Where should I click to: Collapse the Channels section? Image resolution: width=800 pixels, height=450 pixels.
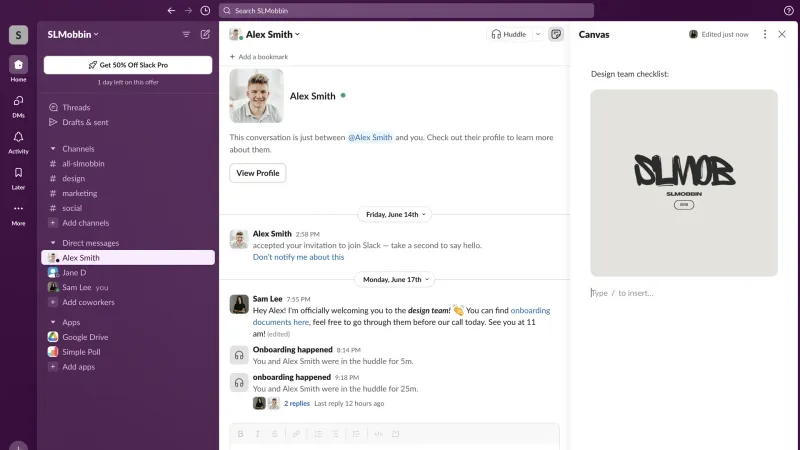(x=53, y=148)
